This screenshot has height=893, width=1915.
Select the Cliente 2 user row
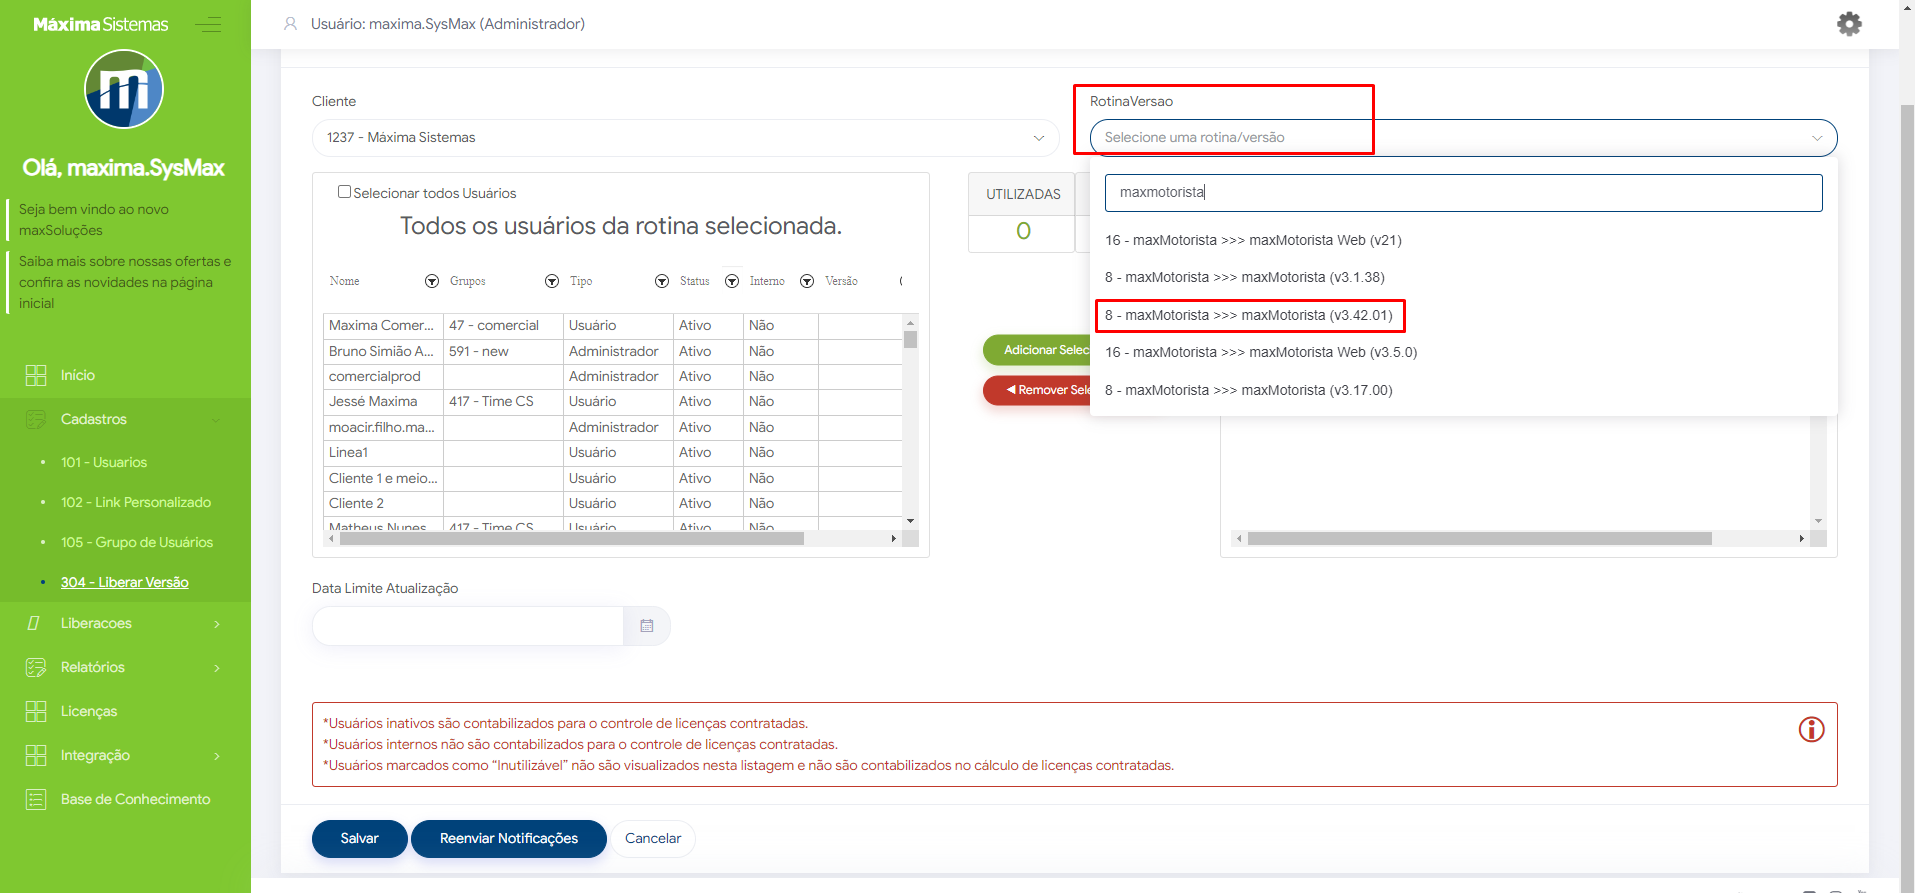(613, 504)
